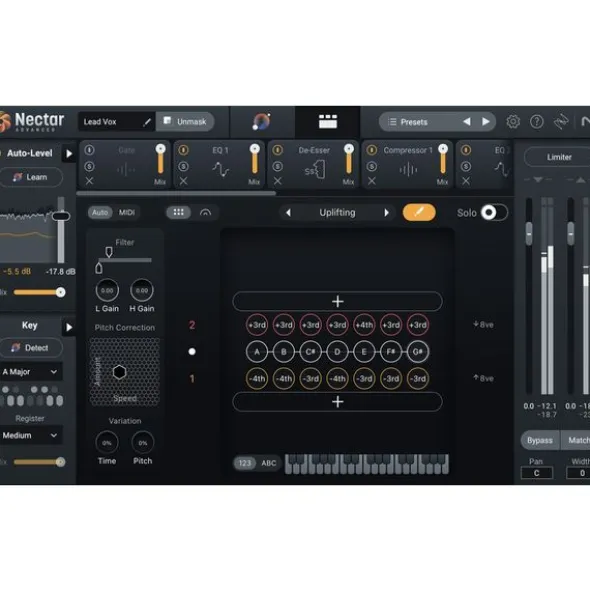Click the down 8ve octave arrow
590x591 pixels.
click(483, 325)
